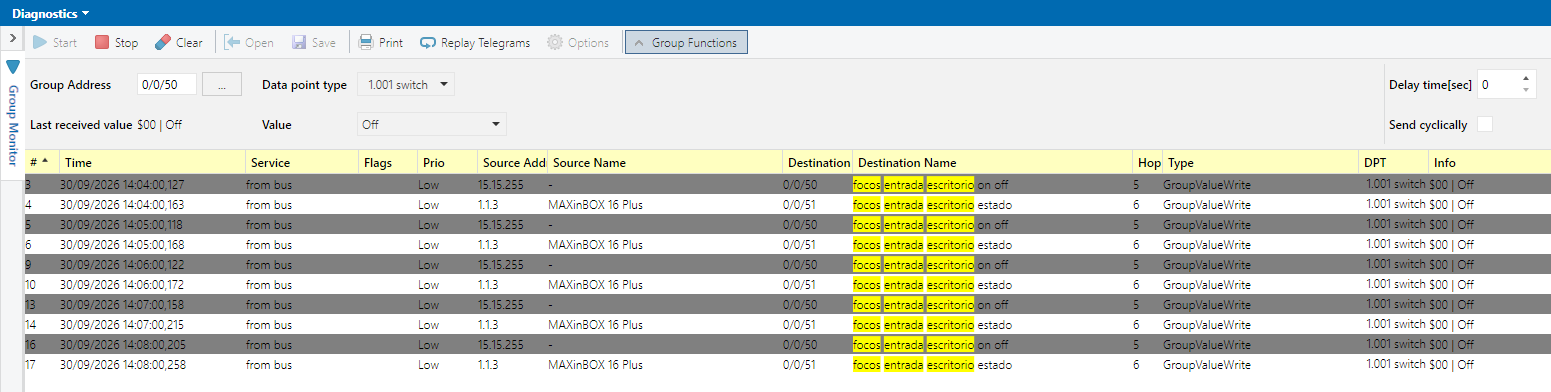Select telegram at 14:07:00,158
The height and width of the screenshot is (392, 1551).
[x=788, y=304]
